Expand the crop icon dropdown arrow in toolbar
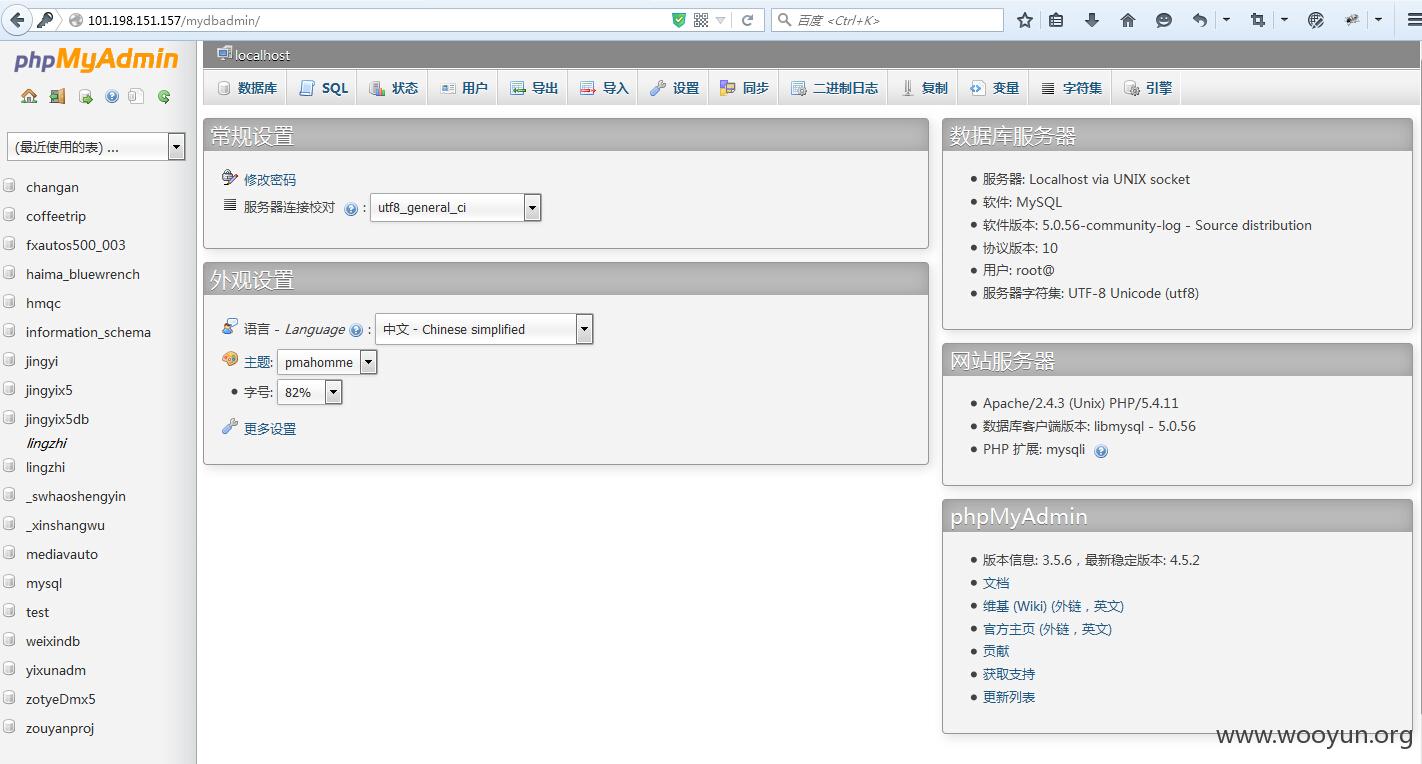1422x764 pixels. pos(1284,20)
